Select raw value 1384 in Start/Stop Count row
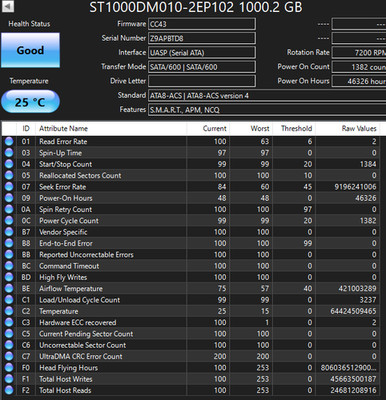The height and width of the screenshot is (400, 386). (x=368, y=164)
